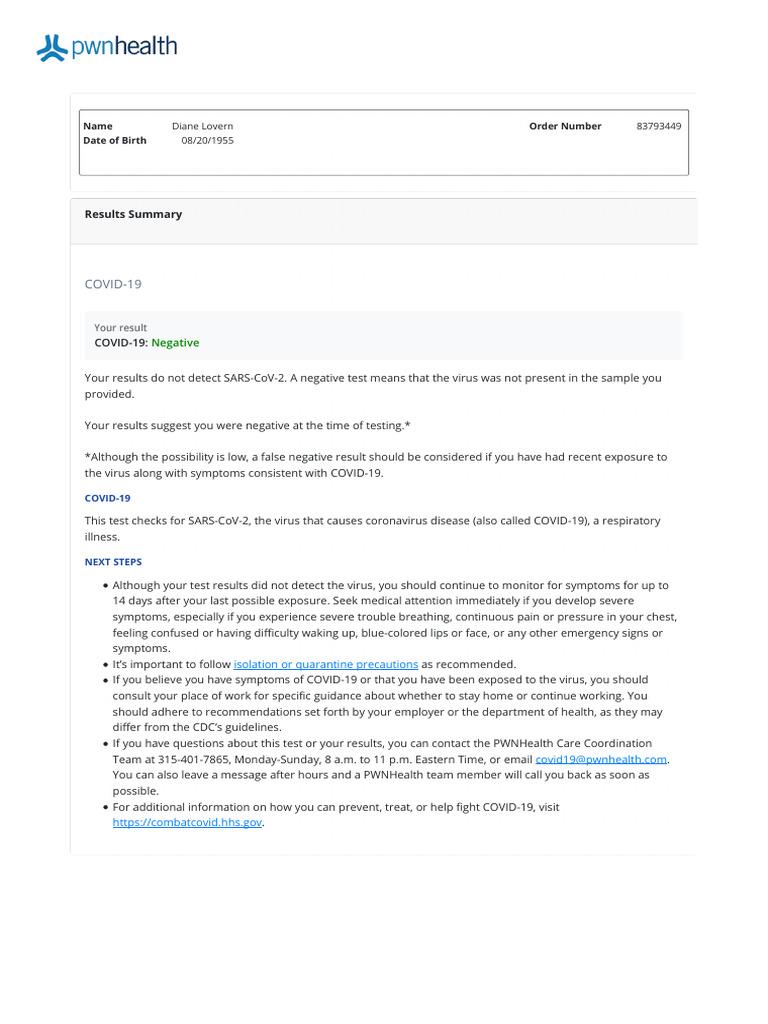Click the blue COVID-19 subheading
The height and width of the screenshot is (1024, 768).
pyautogui.click(x=108, y=498)
